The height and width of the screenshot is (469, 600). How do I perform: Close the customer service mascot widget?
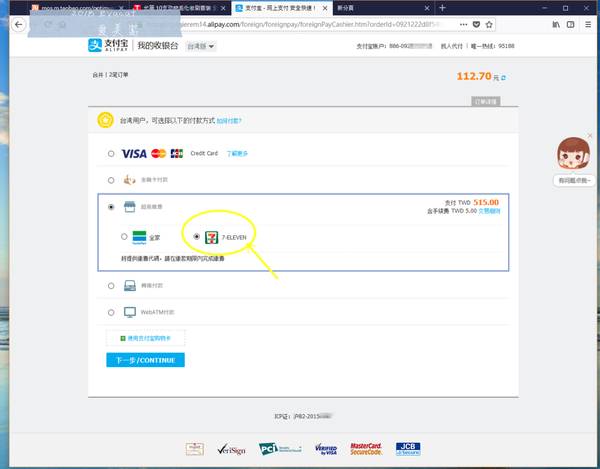(x=590, y=135)
